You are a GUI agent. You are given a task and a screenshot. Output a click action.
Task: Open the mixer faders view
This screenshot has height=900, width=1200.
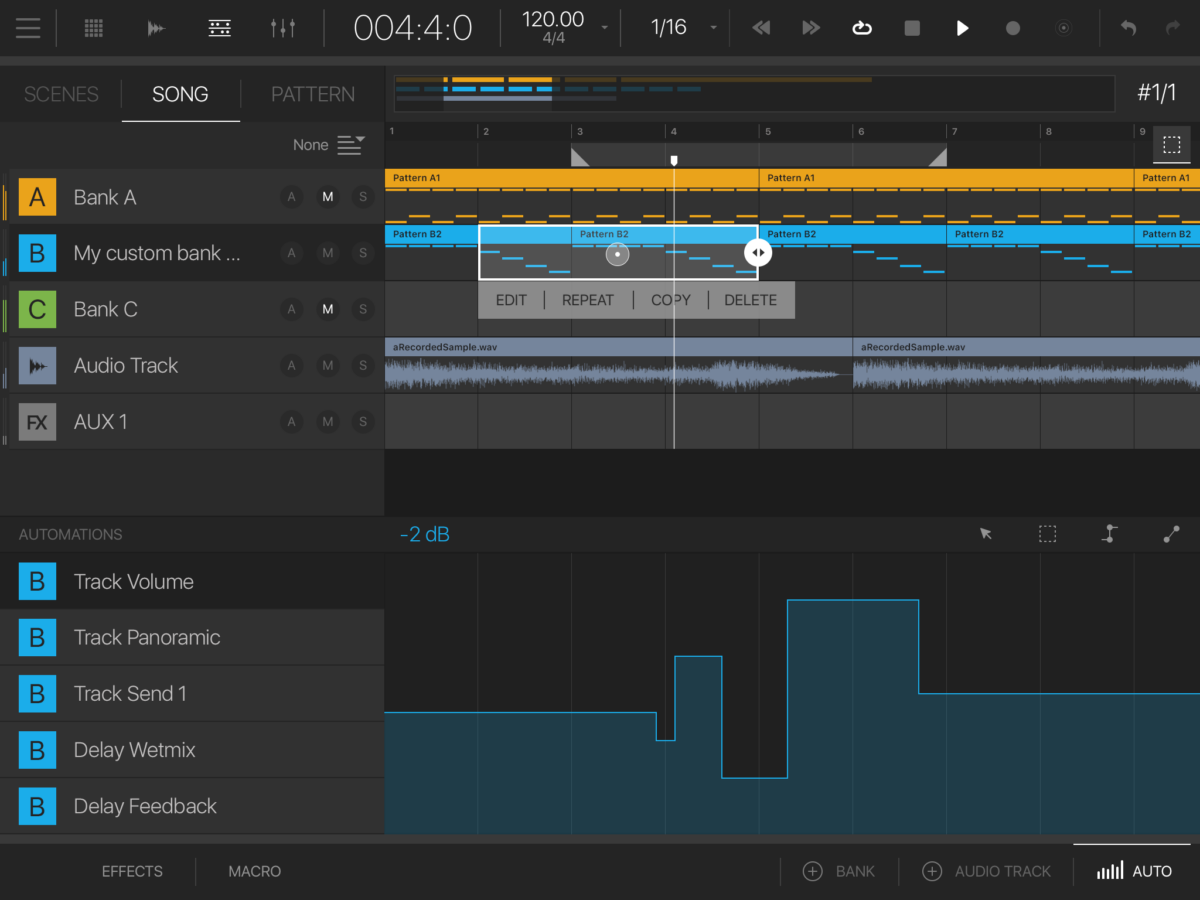283,28
